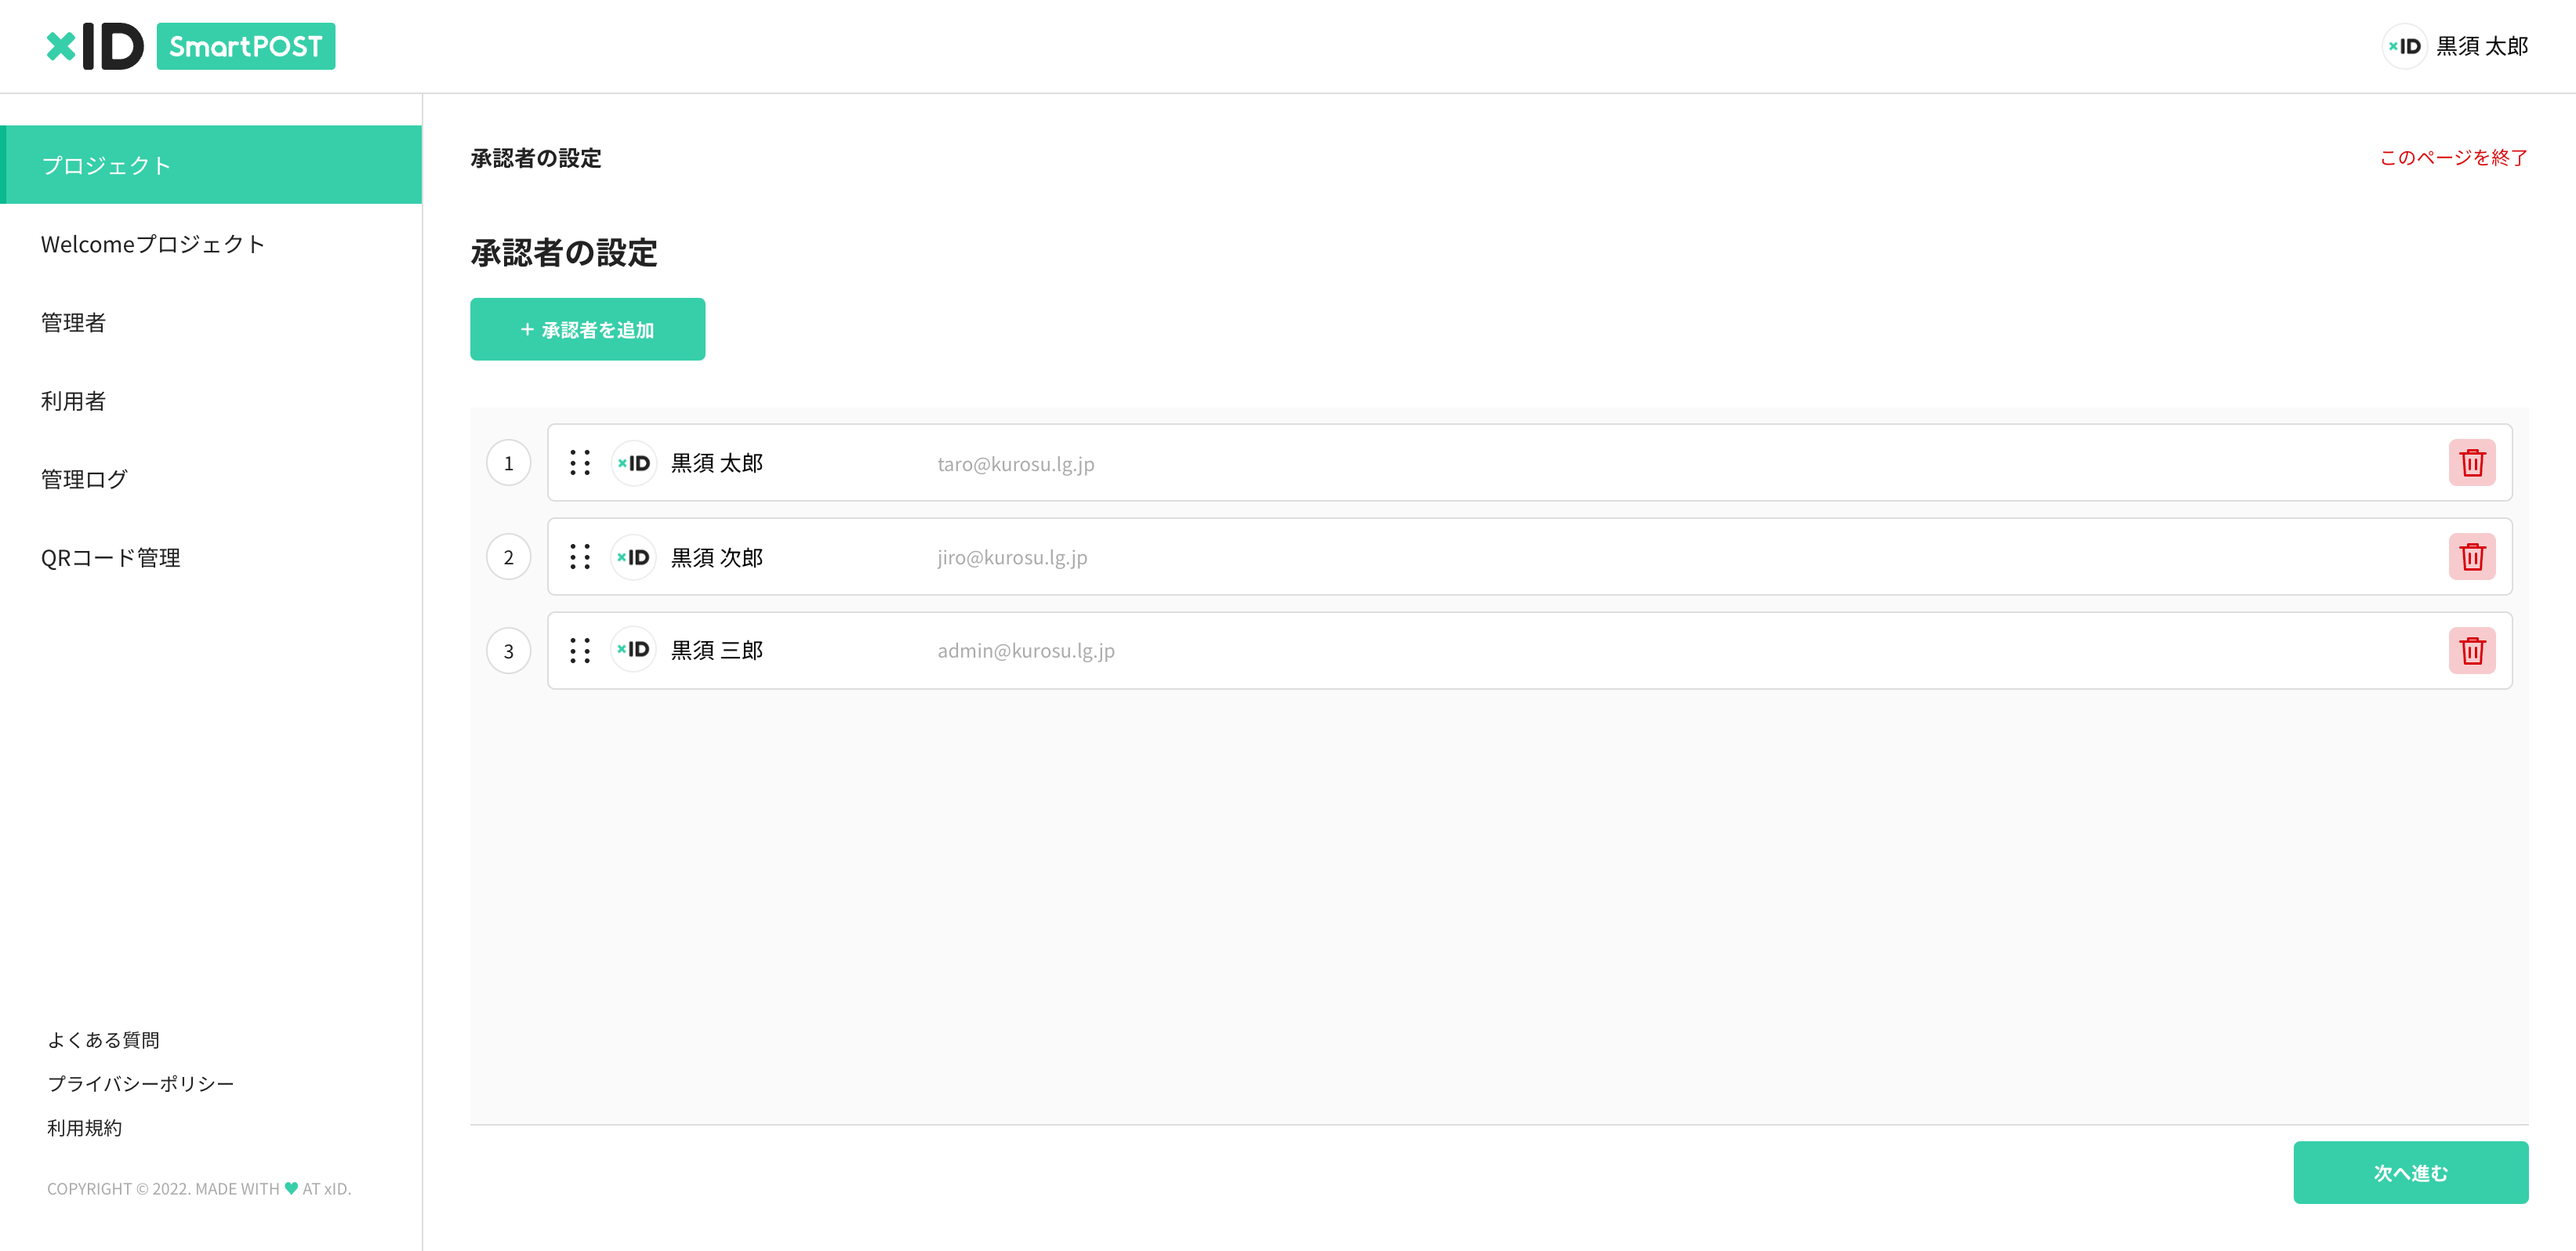The width and height of the screenshot is (2576, 1251).
Task: Click xID avatar next to 黒須 三郎
Action: pos(633,650)
